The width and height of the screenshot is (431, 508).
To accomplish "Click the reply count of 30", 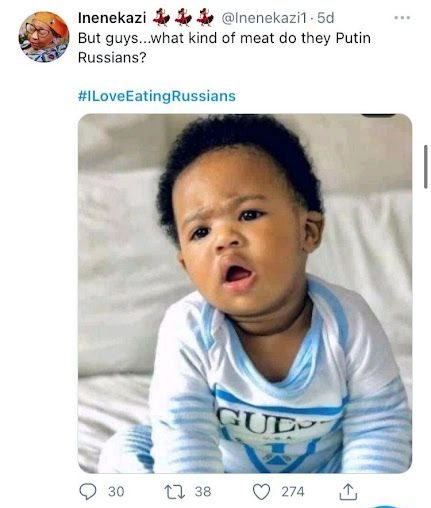I will pyautogui.click(x=116, y=492).
